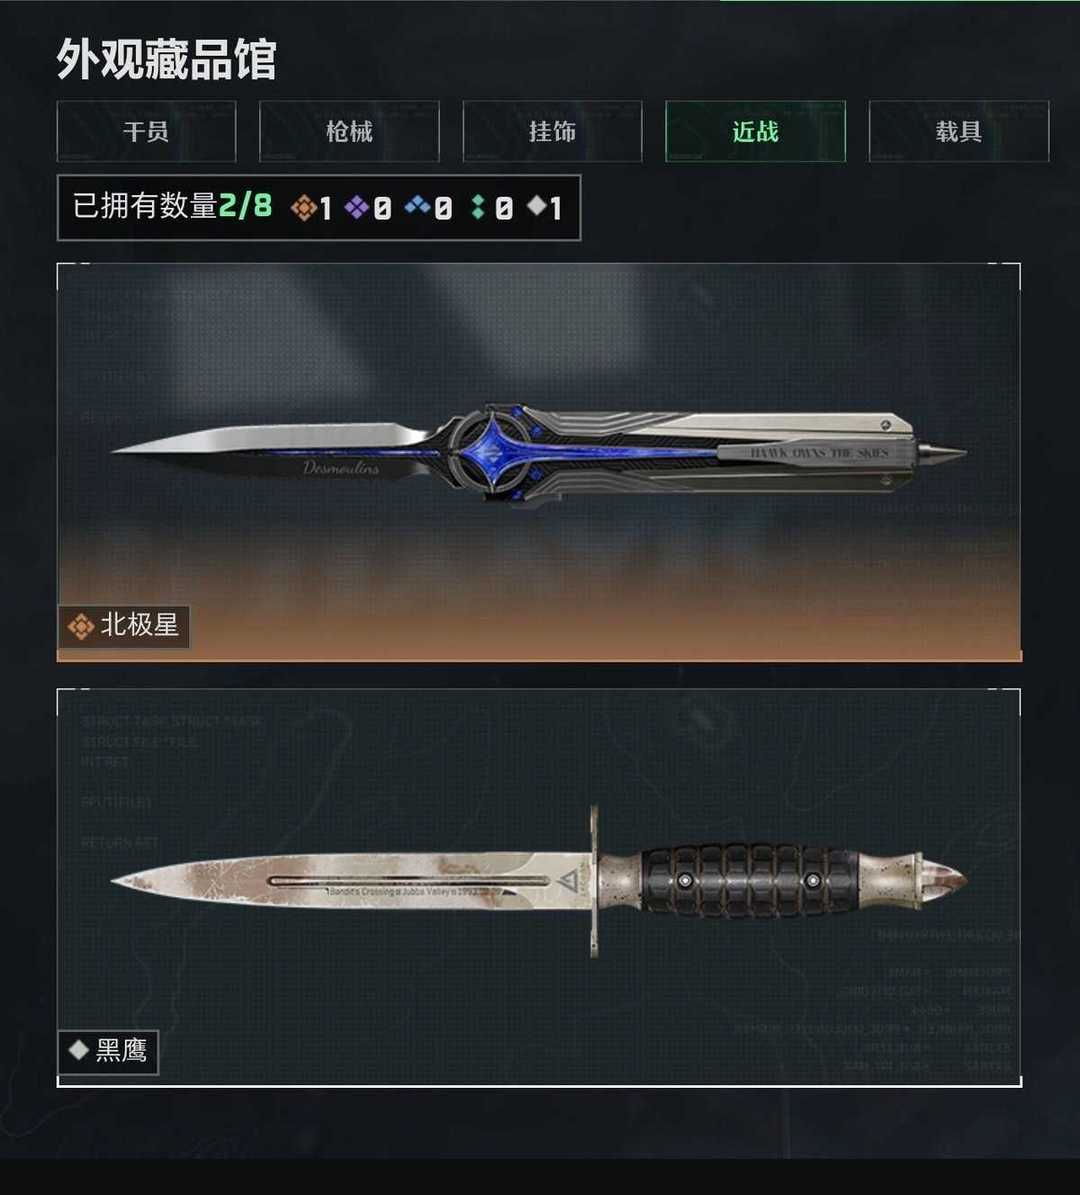Click the 北极星 name label
Viewport: 1080px width, 1195px height.
click(139, 626)
